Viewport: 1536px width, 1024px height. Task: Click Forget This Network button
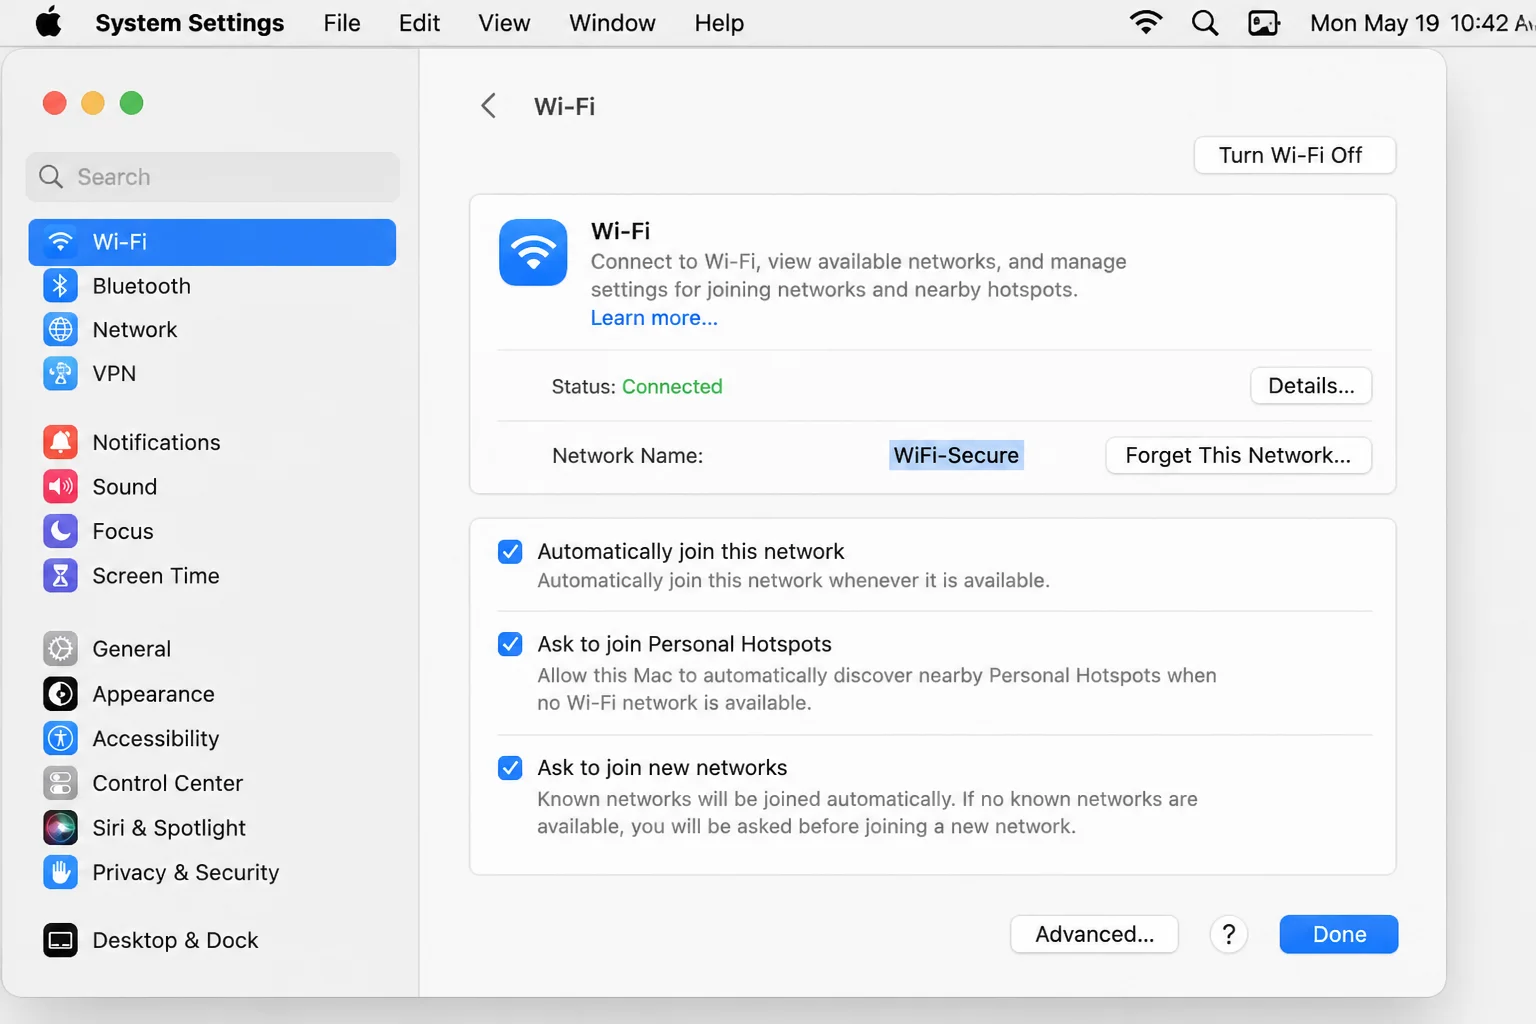pyautogui.click(x=1238, y=456)
